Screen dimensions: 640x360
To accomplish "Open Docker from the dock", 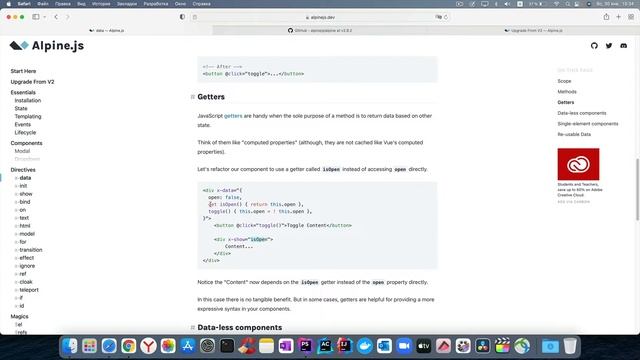I will pos(364,346).
